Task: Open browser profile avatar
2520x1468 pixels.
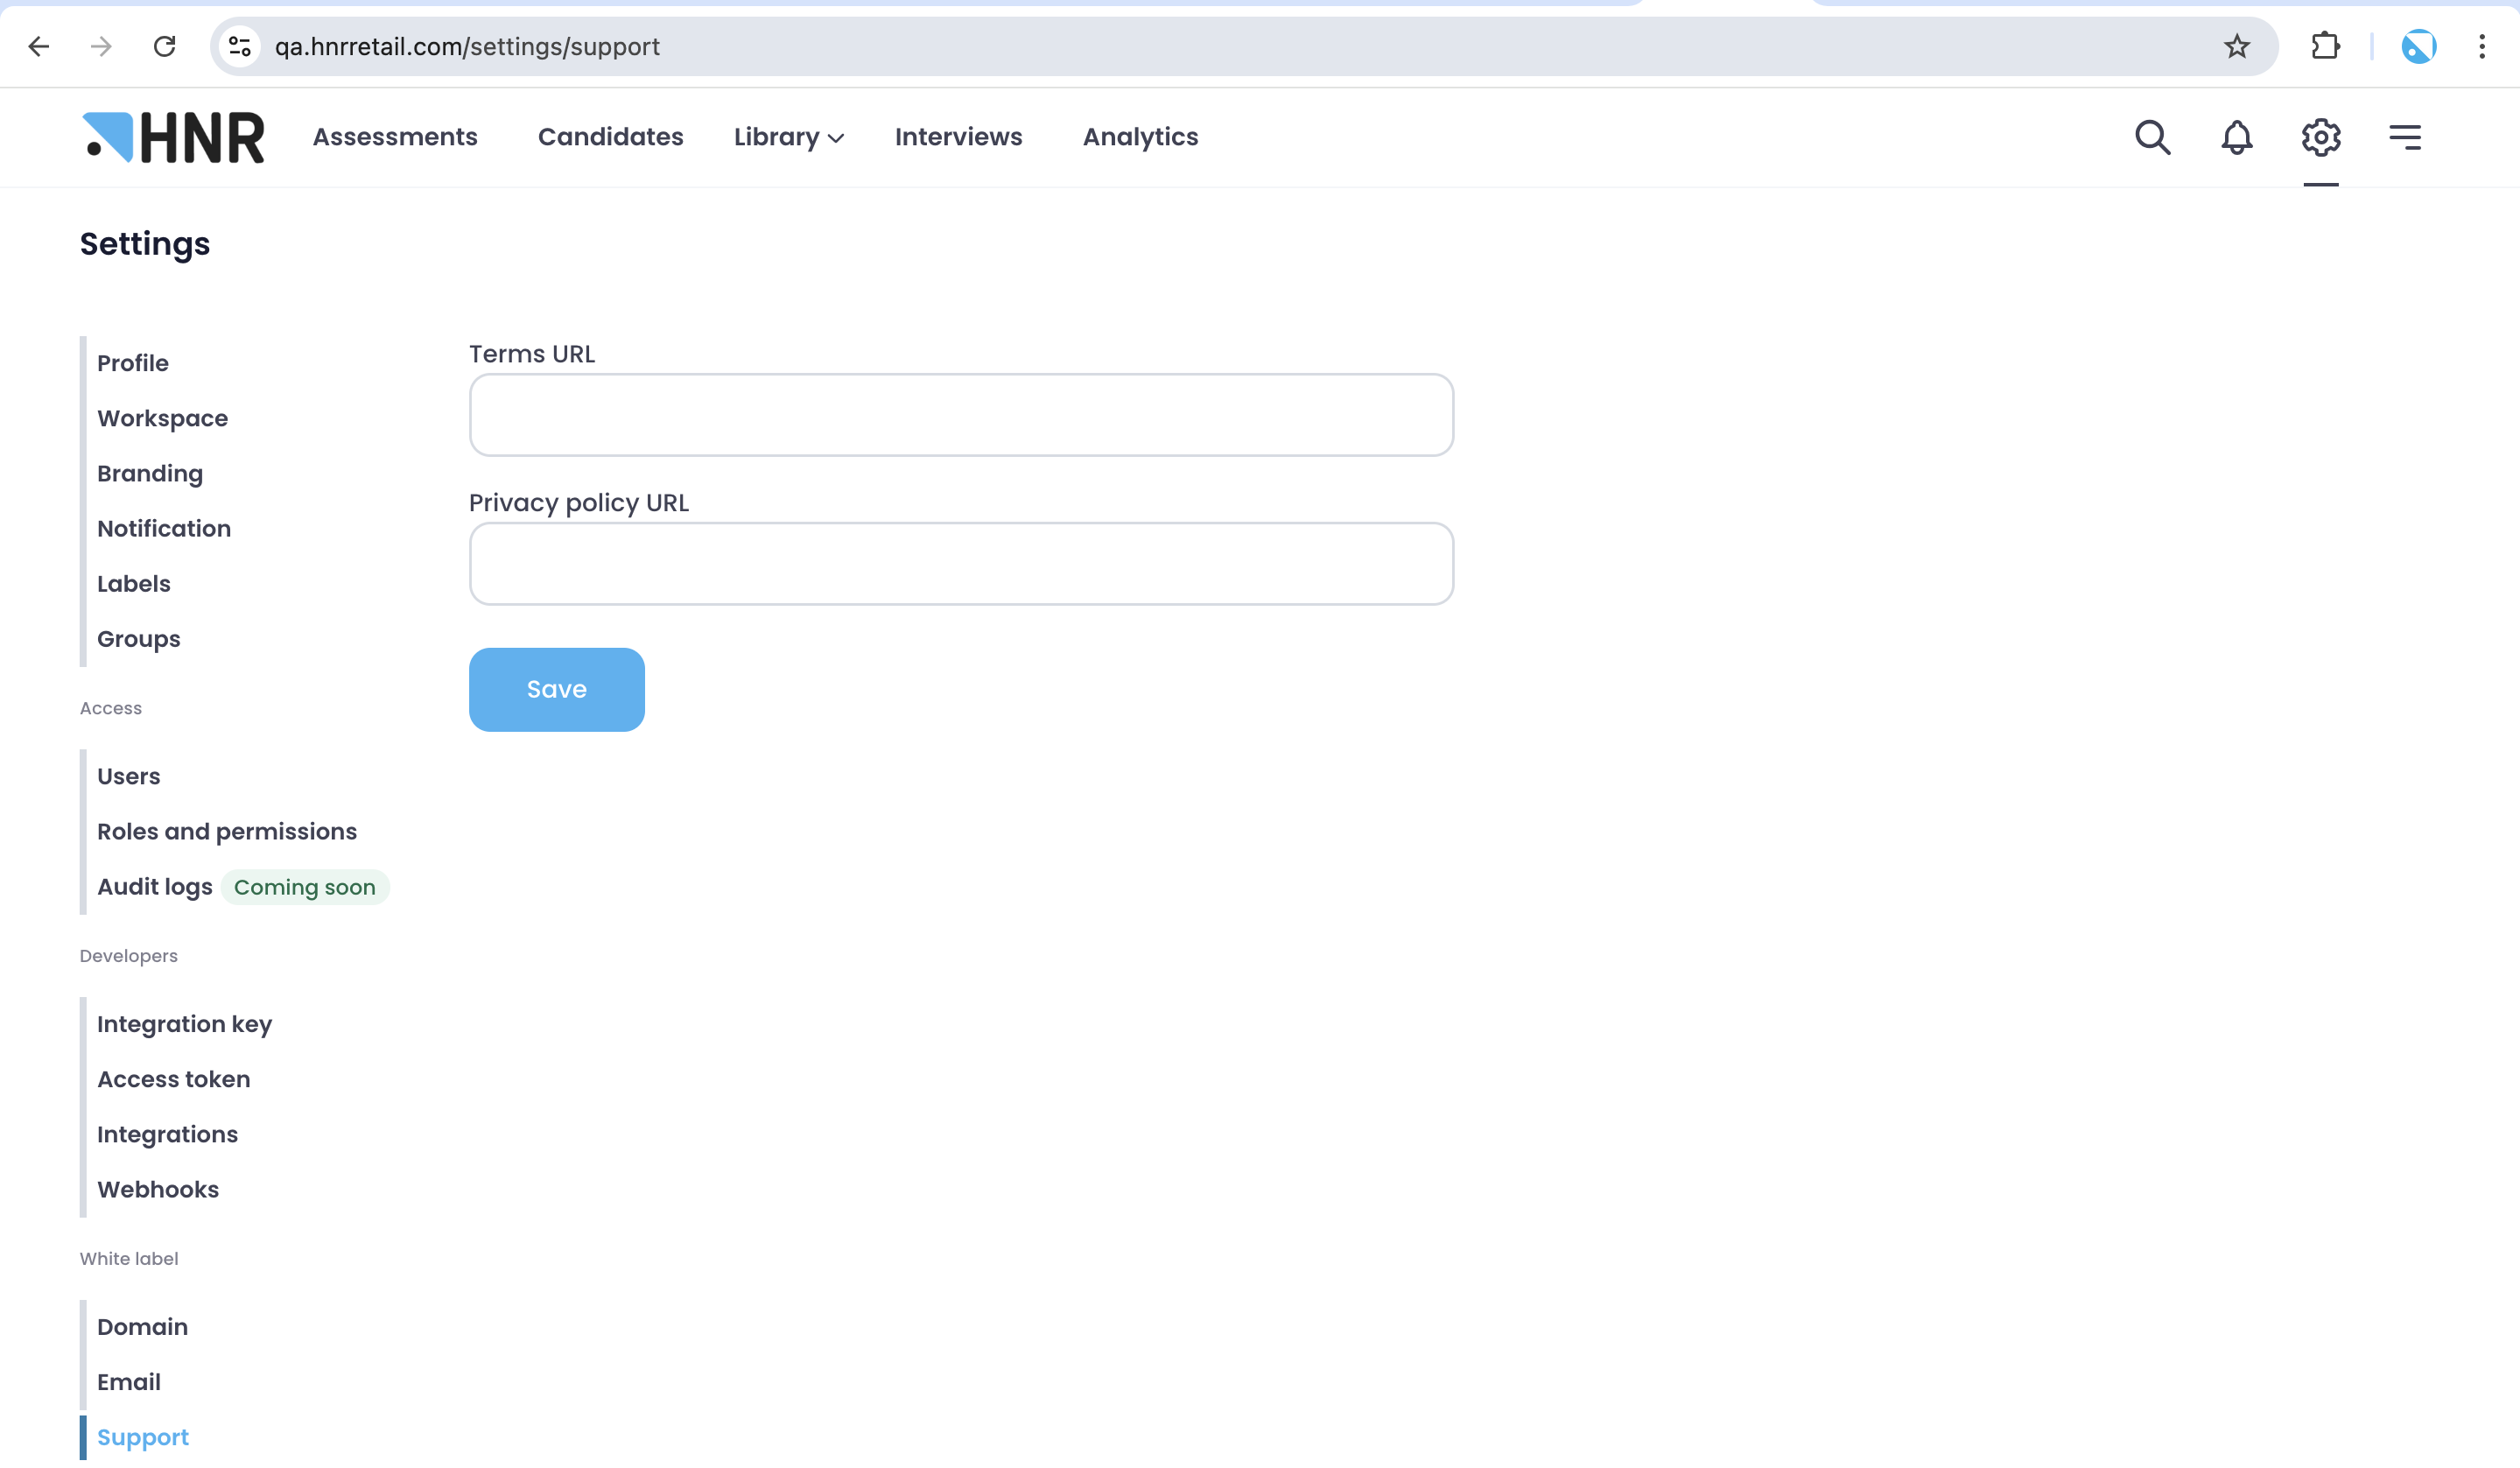Action: (x=2418, y=46)
